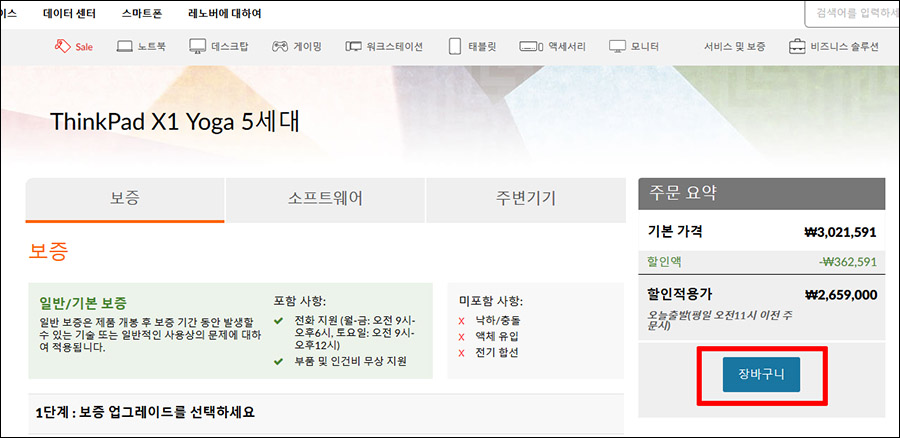The width and height of the screenshot is (900, 438).
Task: Click the 할인액 label
Action: tap(664, 262)
